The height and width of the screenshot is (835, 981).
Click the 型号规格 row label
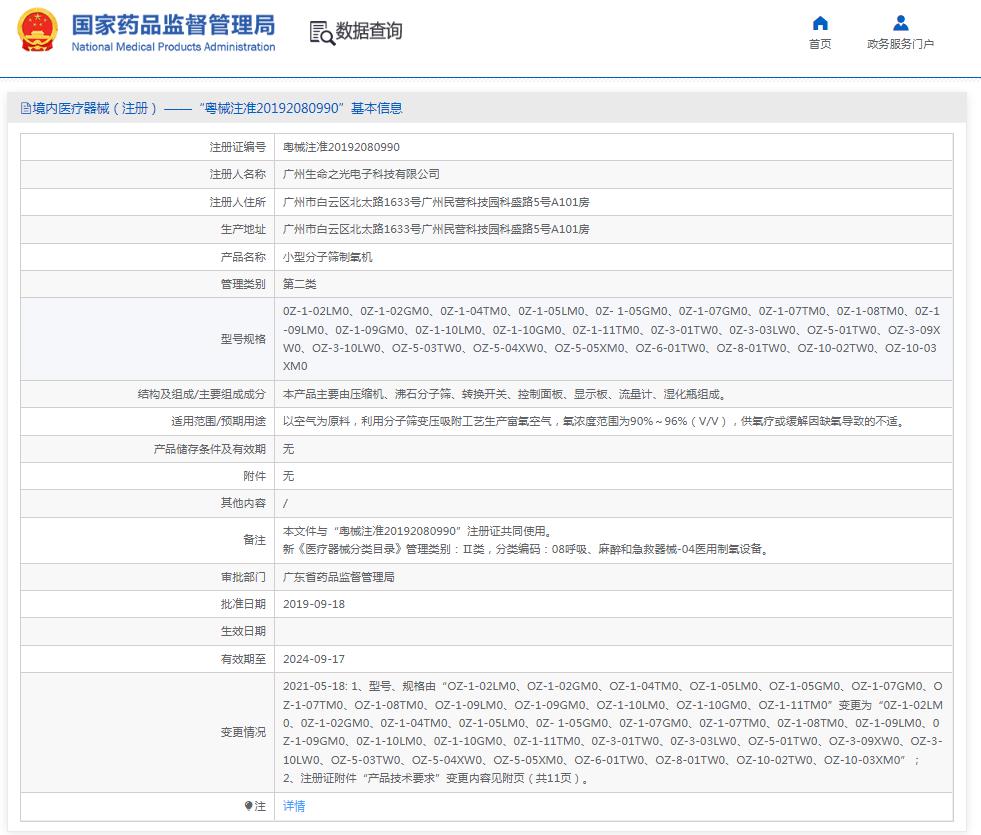[243, 339]
